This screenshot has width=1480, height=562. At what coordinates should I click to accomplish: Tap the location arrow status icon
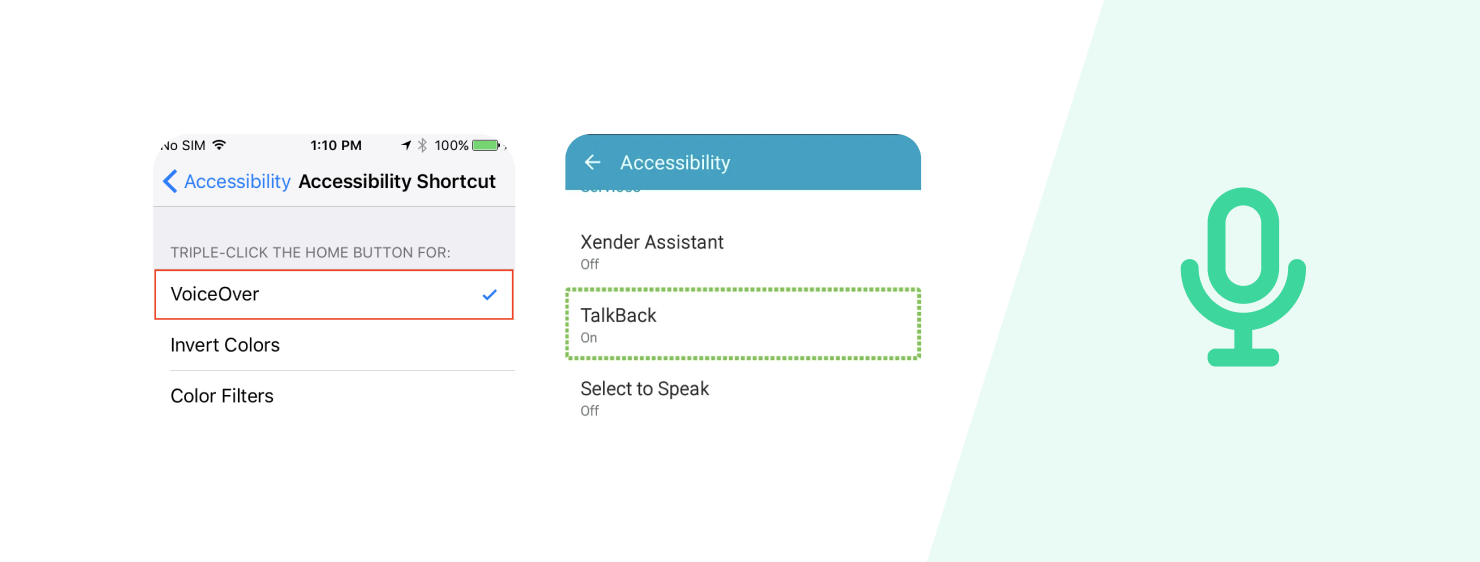[x=406, y=145]
